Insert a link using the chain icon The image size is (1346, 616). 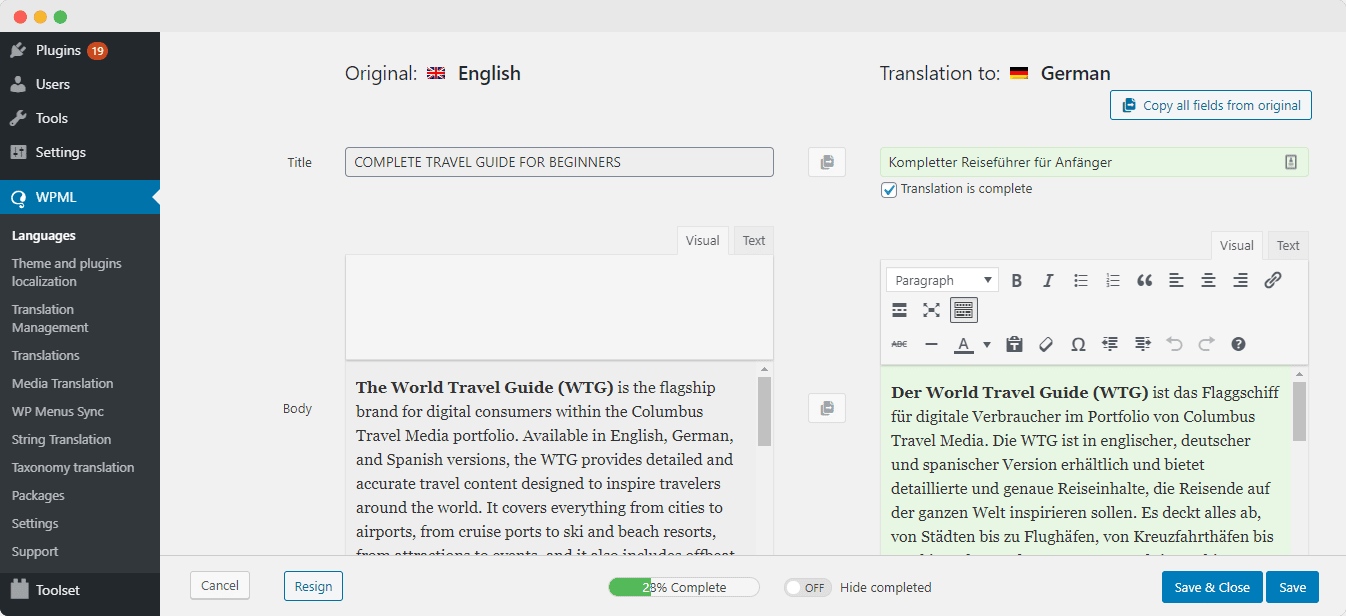(1272, 281)
